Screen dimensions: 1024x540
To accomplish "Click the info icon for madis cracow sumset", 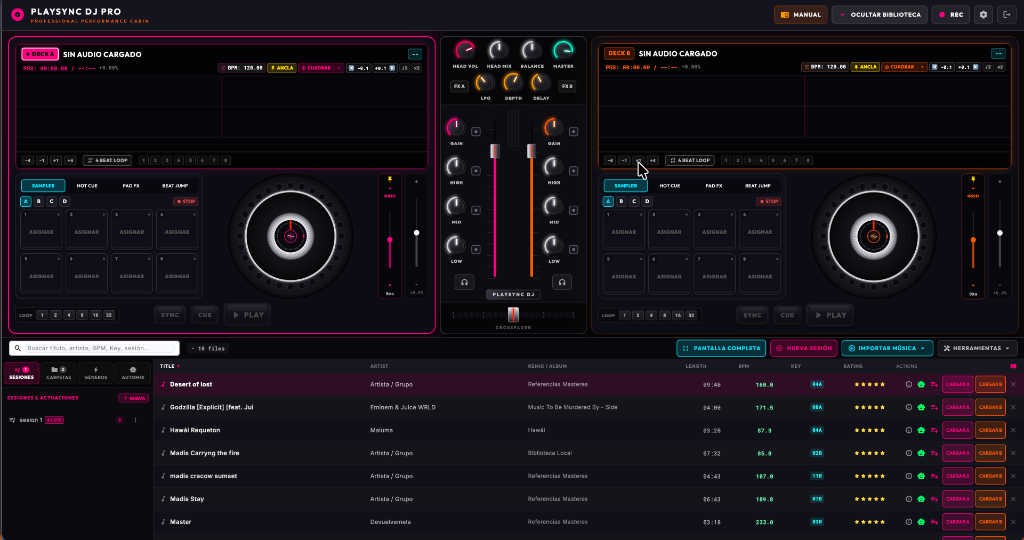I will click(908, 476).
